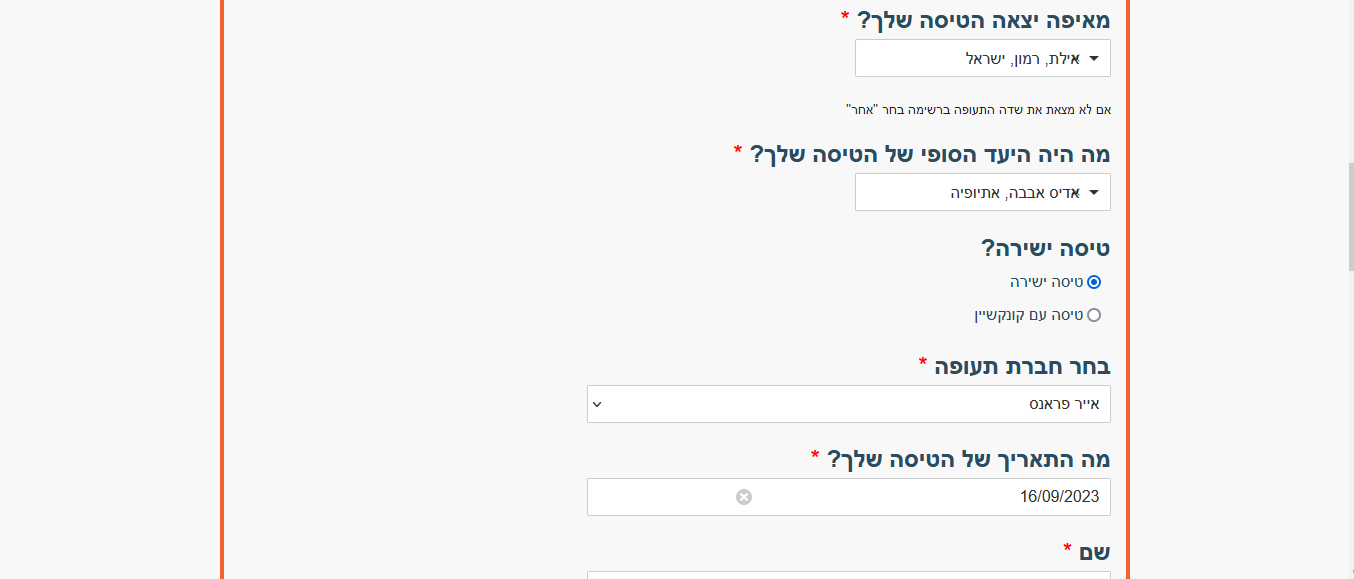The image size is (1354, 579).
Task: Click the selected destination 'אדיס אבבה, אתיופיה'
Action: click(x=1015, y=193)
